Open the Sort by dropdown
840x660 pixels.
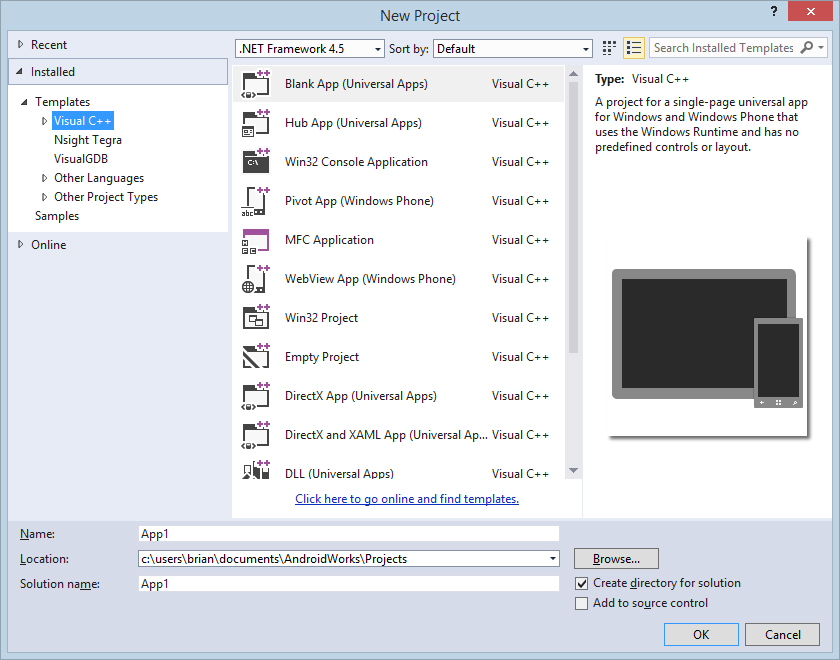coord(513,48)
